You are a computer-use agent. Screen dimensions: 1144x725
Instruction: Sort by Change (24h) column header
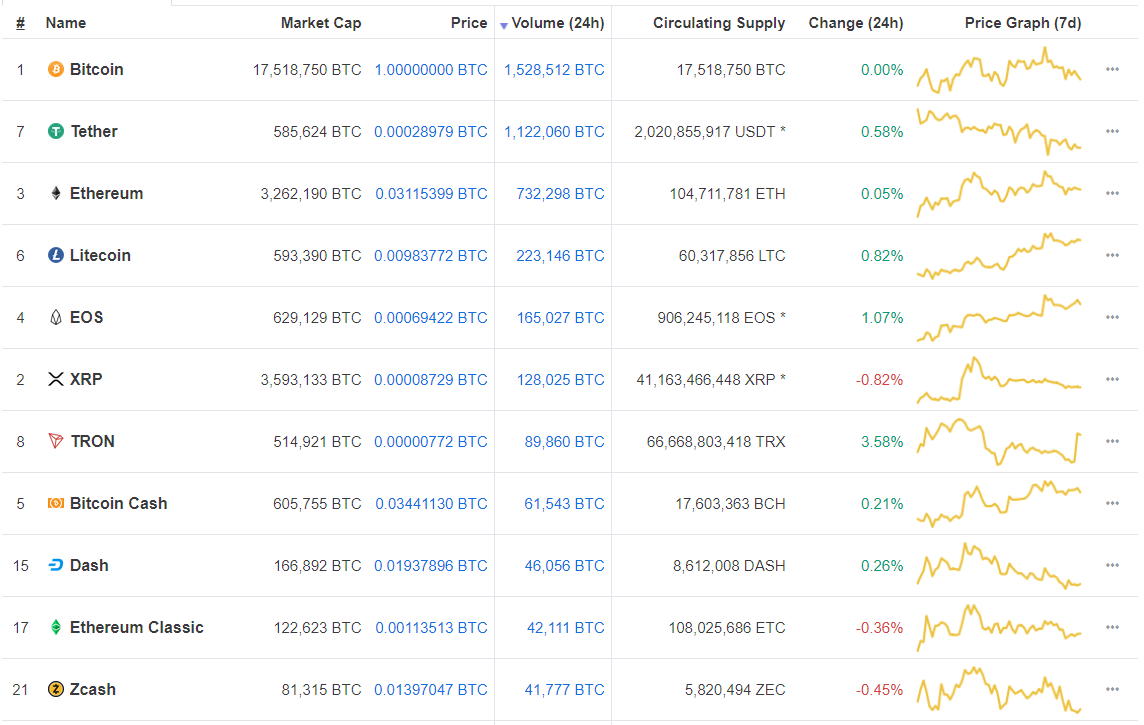[x=855, y=23]
